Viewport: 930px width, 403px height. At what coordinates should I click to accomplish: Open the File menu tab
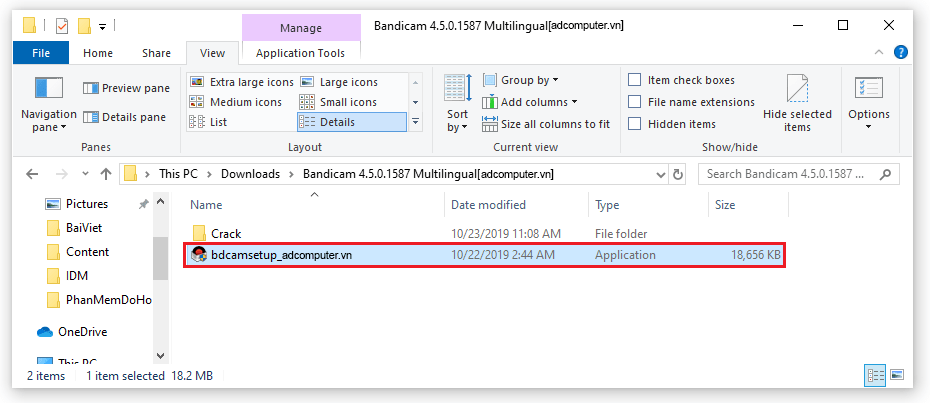coord(42,53)
